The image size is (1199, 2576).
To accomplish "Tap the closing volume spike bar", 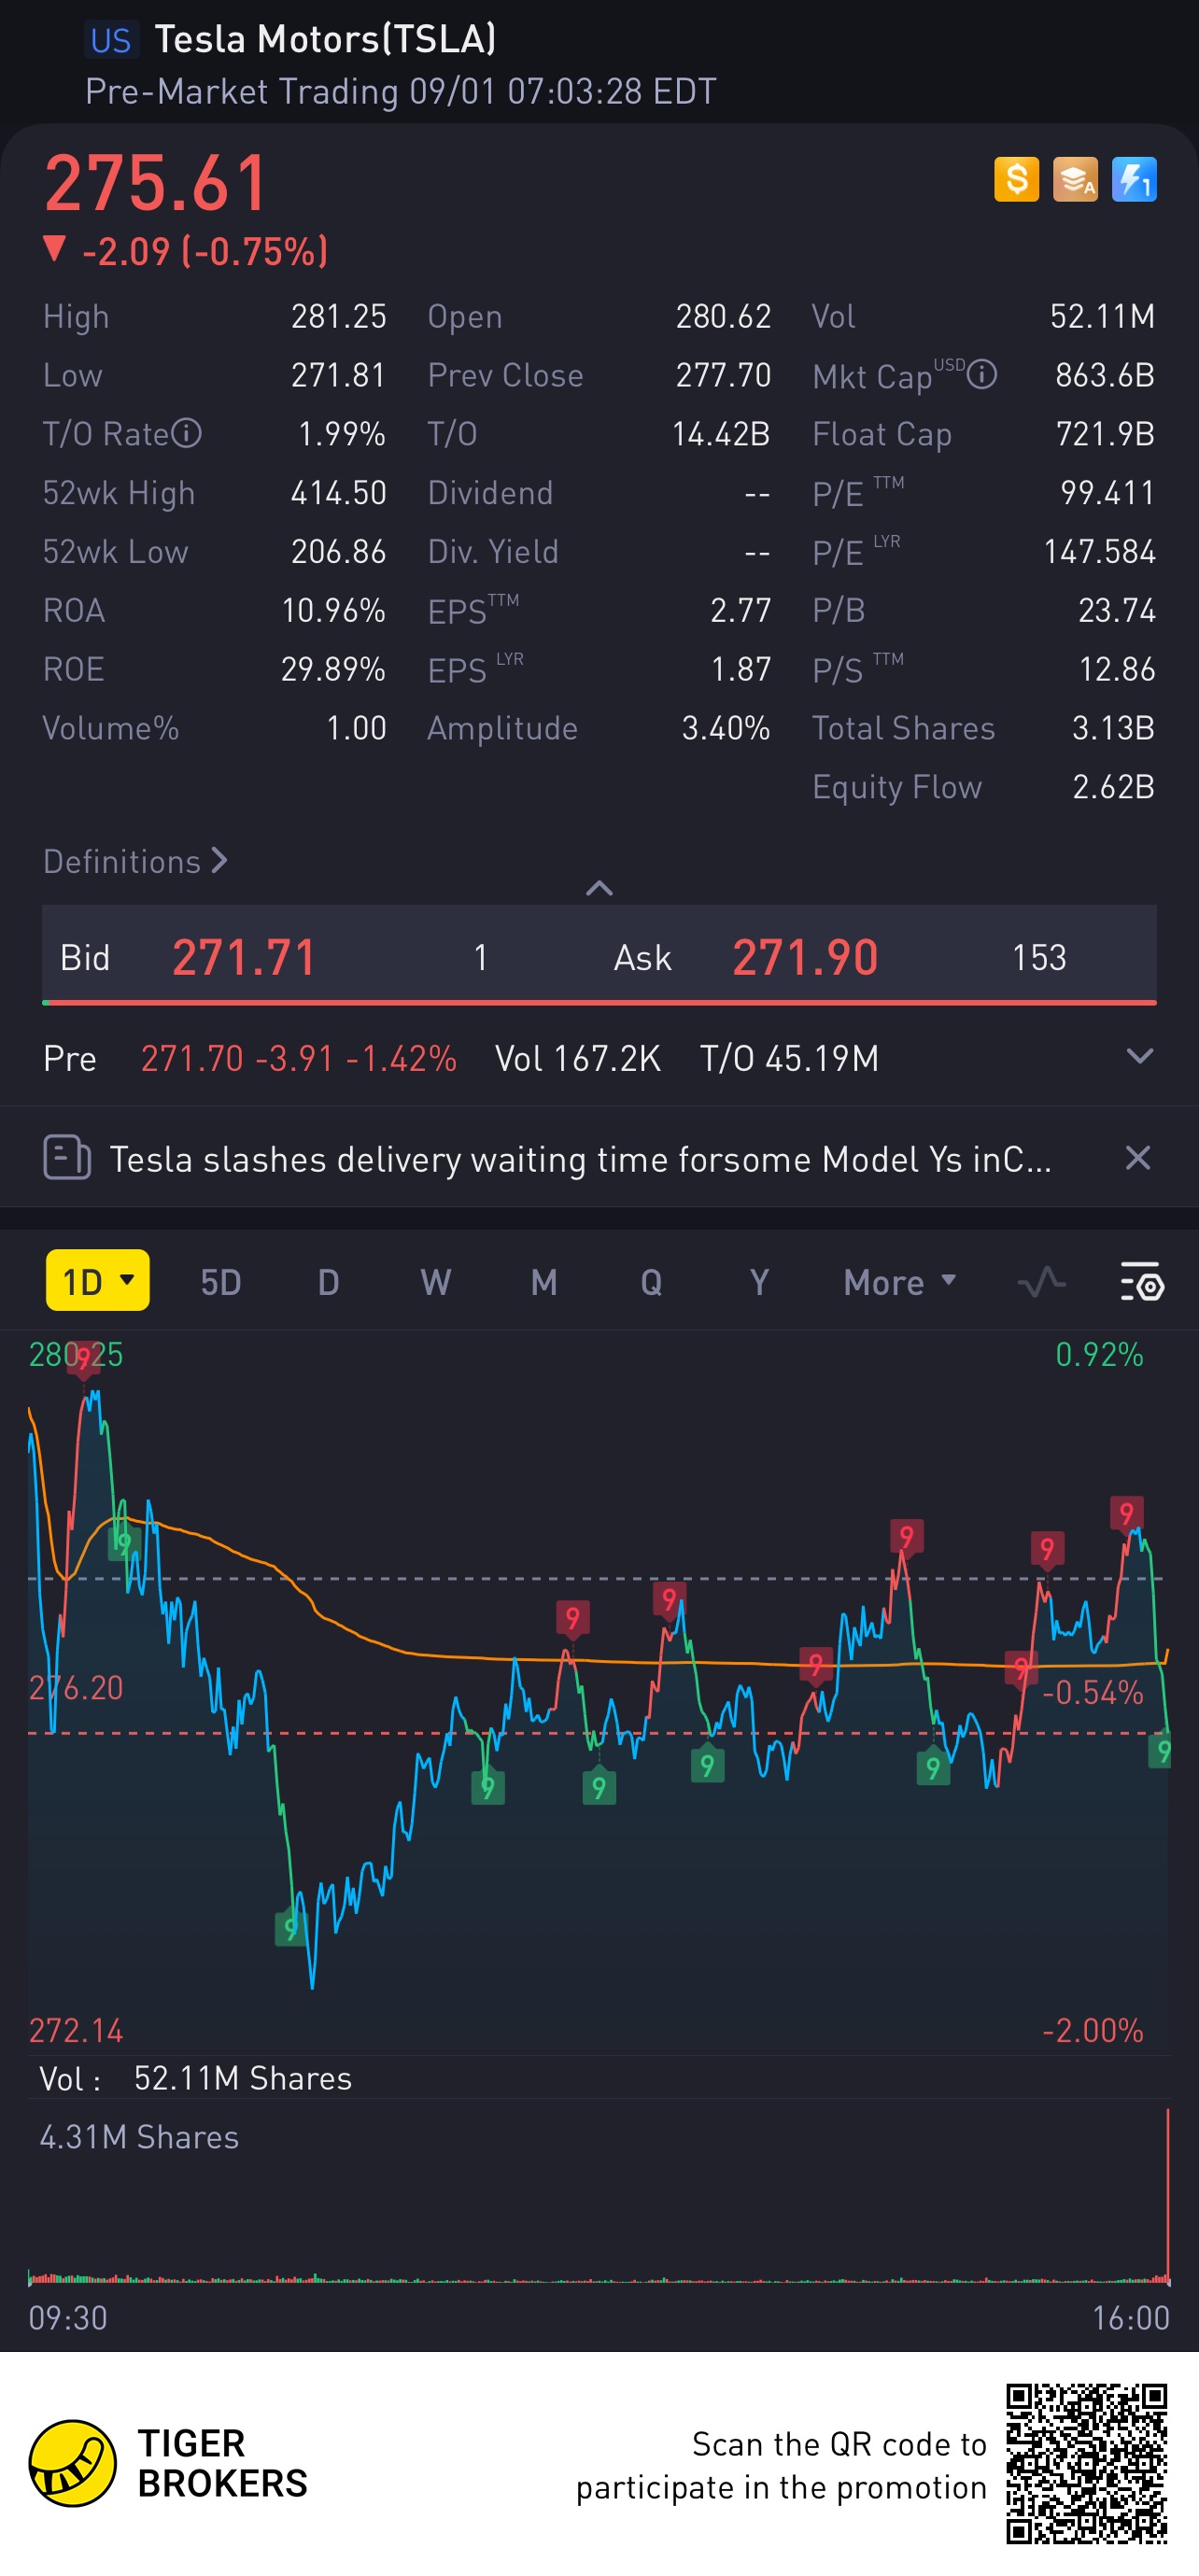I will tap(1167, 2195).
